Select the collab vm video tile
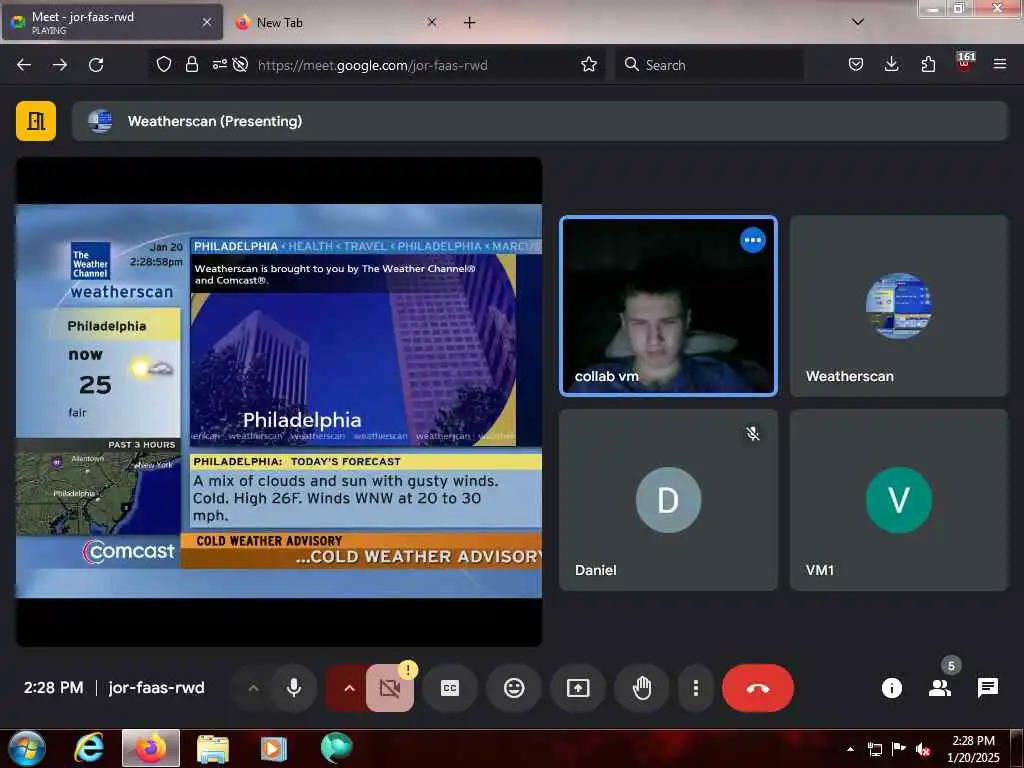 669,306
